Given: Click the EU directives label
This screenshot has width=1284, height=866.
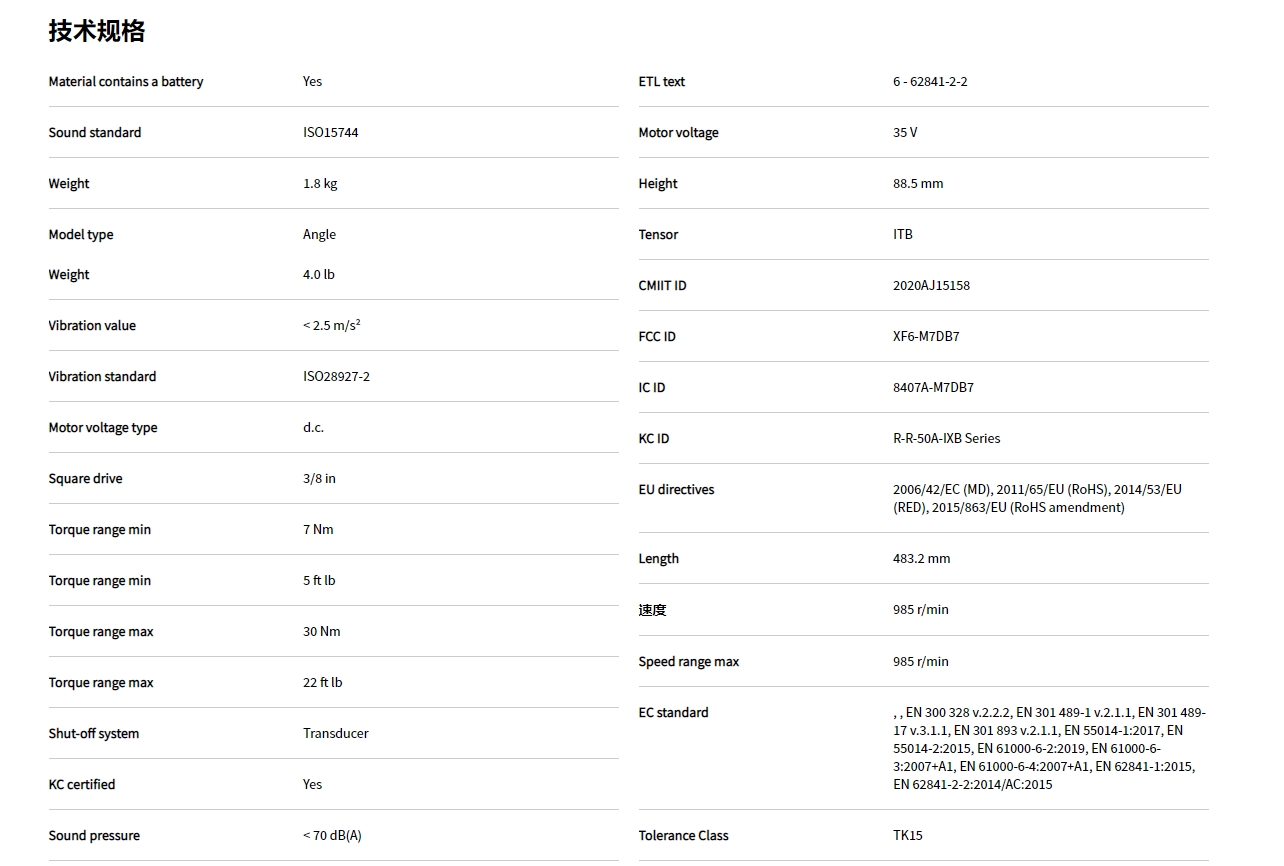Looking at the screenshot, I should [676, 489].
